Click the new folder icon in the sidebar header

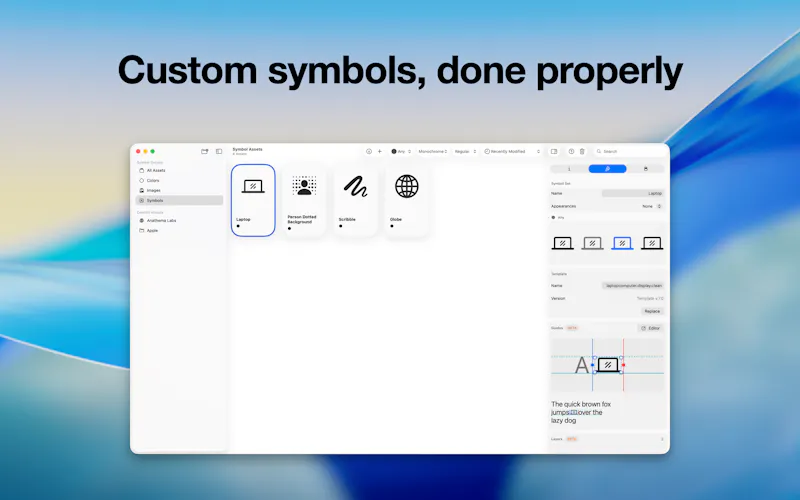(205, 152)
